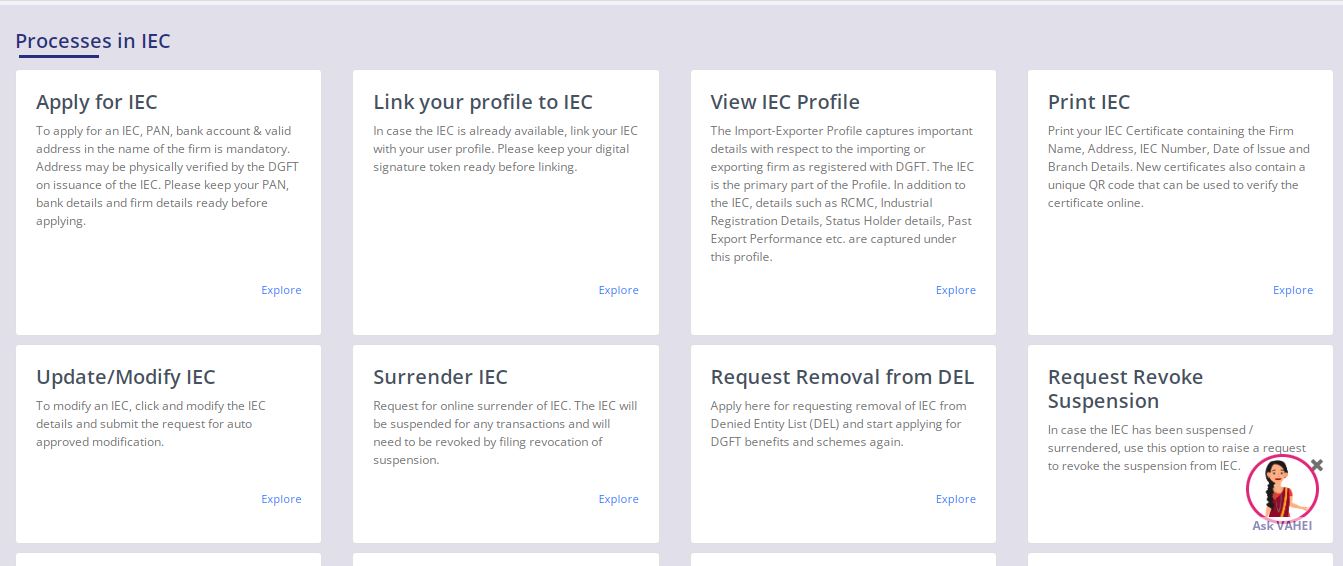Image resolution: width=1343 pixels, height=566 pixels.
Task: Click Explore under Print IEC
Action: click(1292, 290)
